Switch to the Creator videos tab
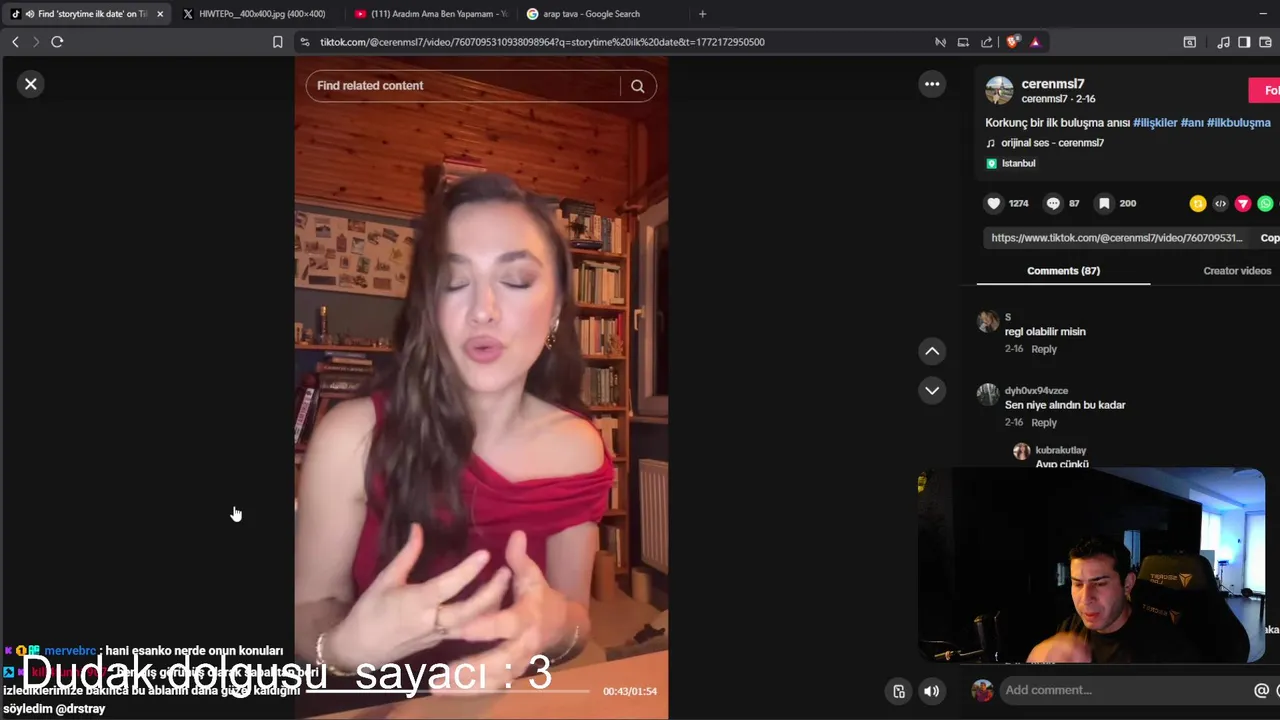The height and width of the screenshot is (720, 1280). click(1237, 271)
